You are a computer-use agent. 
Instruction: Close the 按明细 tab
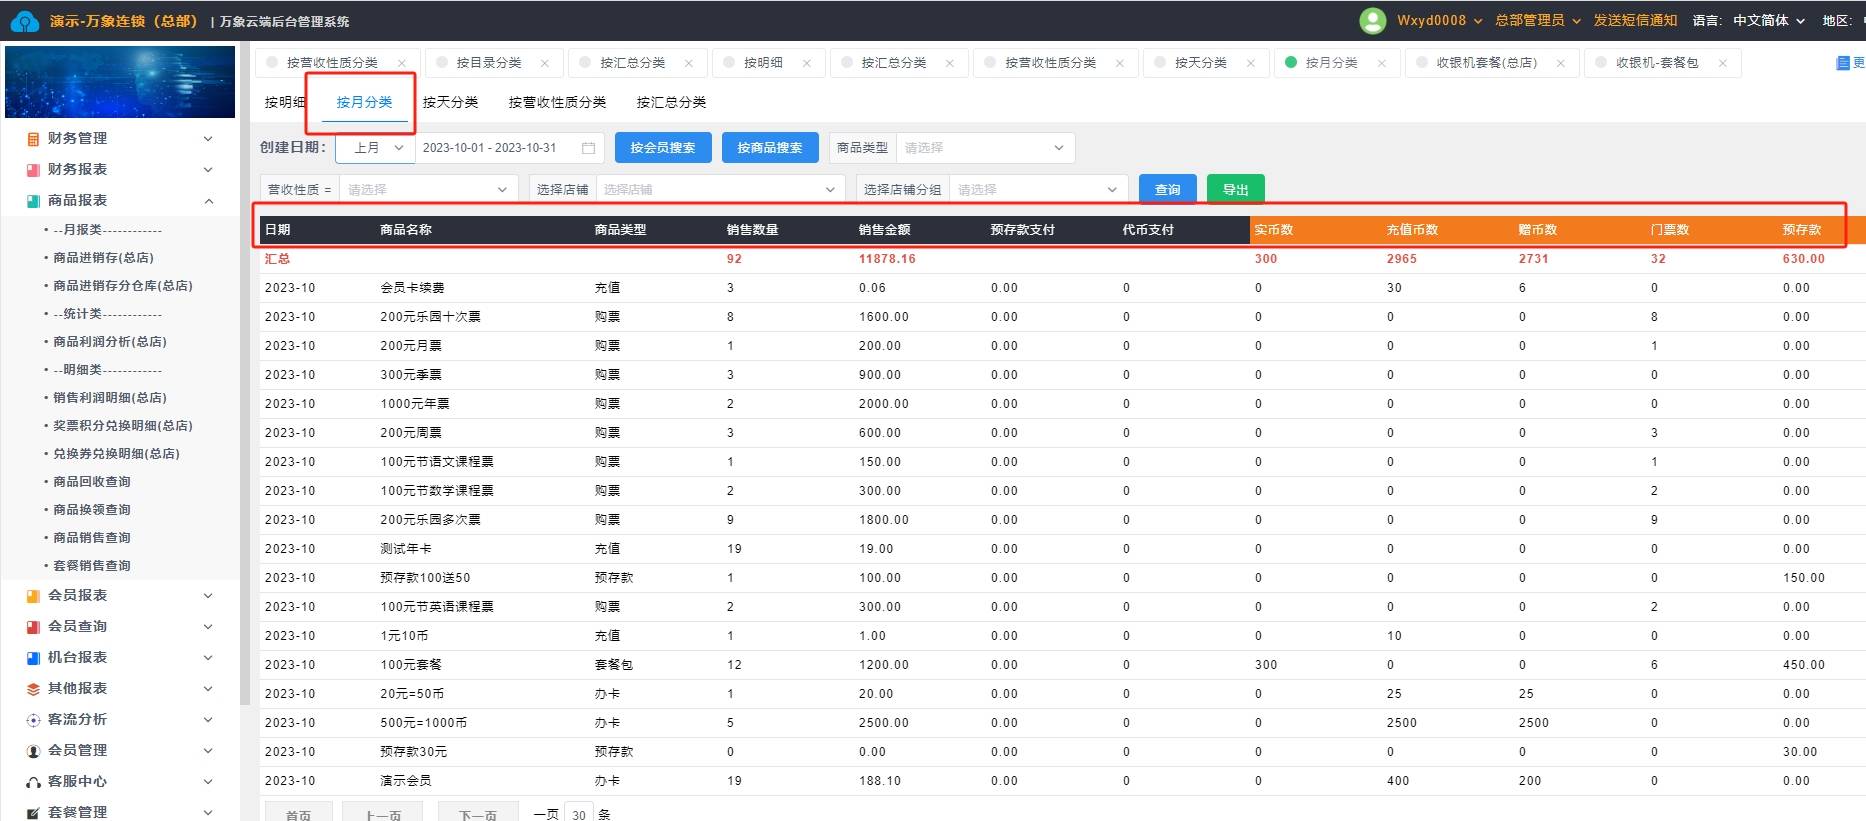(806, 63)
